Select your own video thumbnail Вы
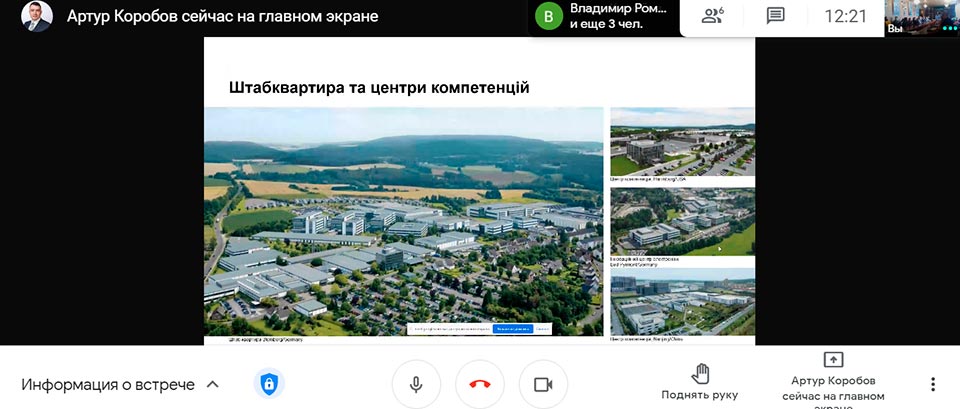 pyautogui.click(x=922, y=17)
